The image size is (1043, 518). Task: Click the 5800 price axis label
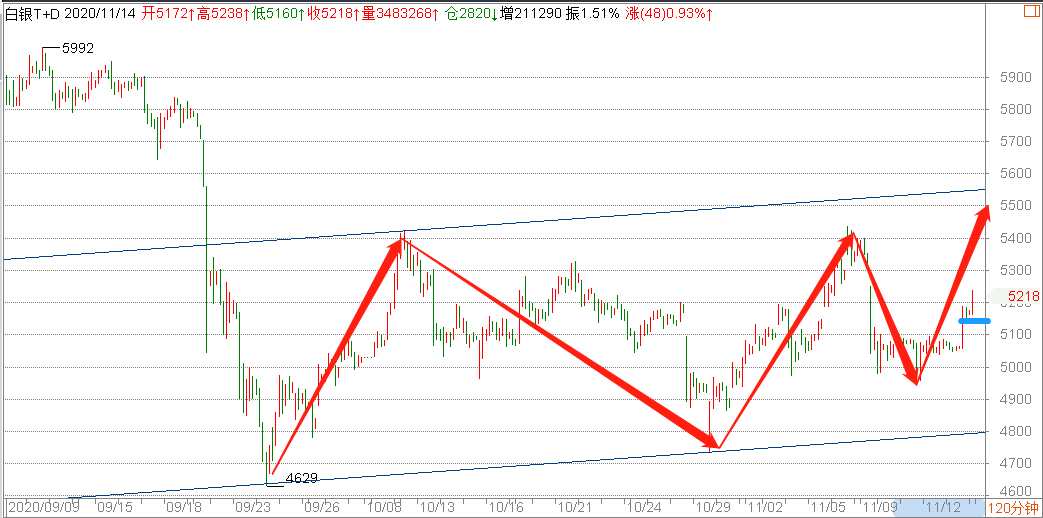[1014, 109]
